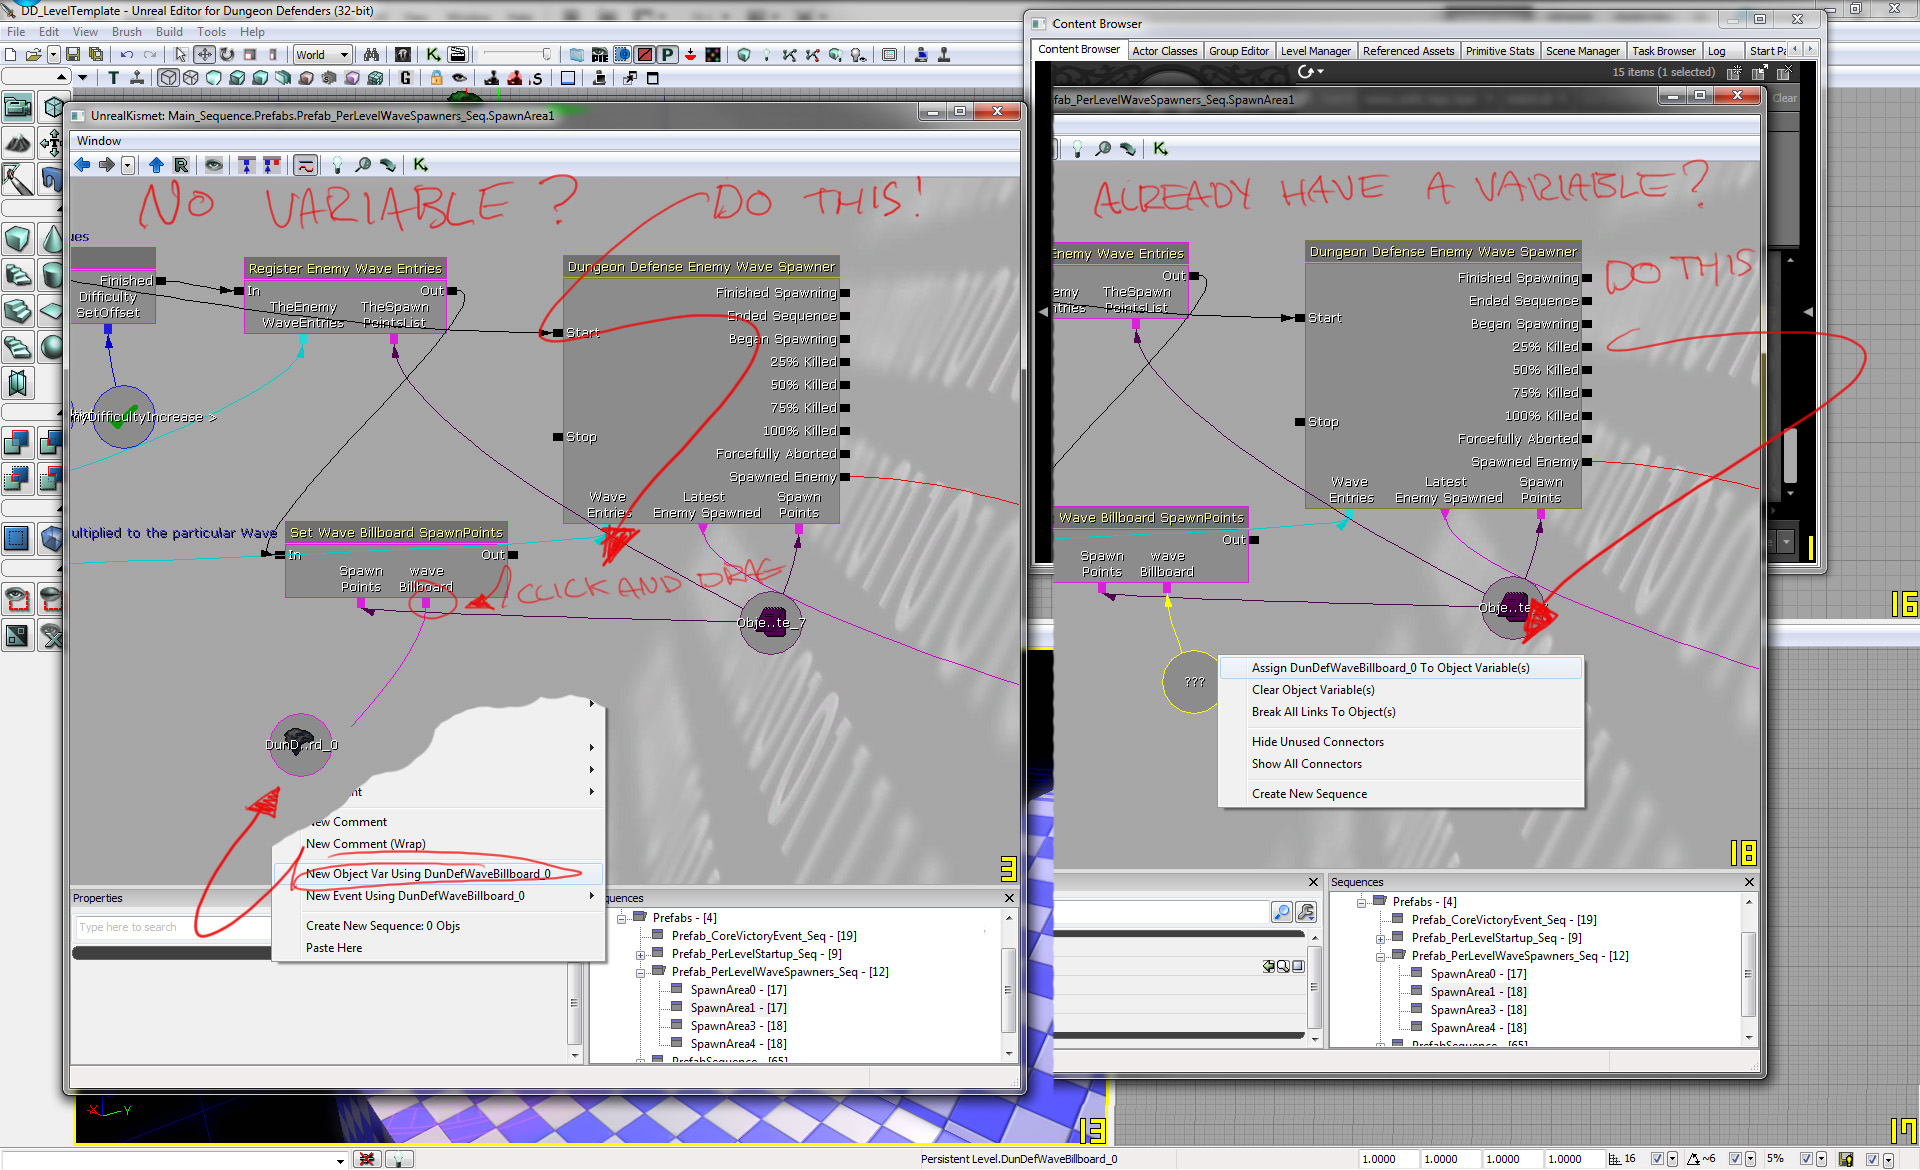Open the grid size dropdown arrow
Screen dimensions: 1920x1170
click(x=1672, y=1159)
